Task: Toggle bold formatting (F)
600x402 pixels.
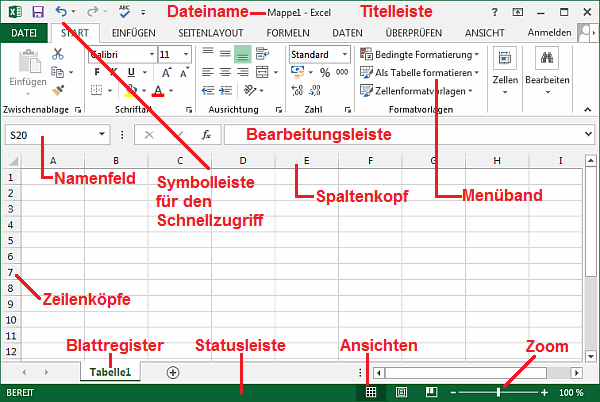Action: coord(97,72)
